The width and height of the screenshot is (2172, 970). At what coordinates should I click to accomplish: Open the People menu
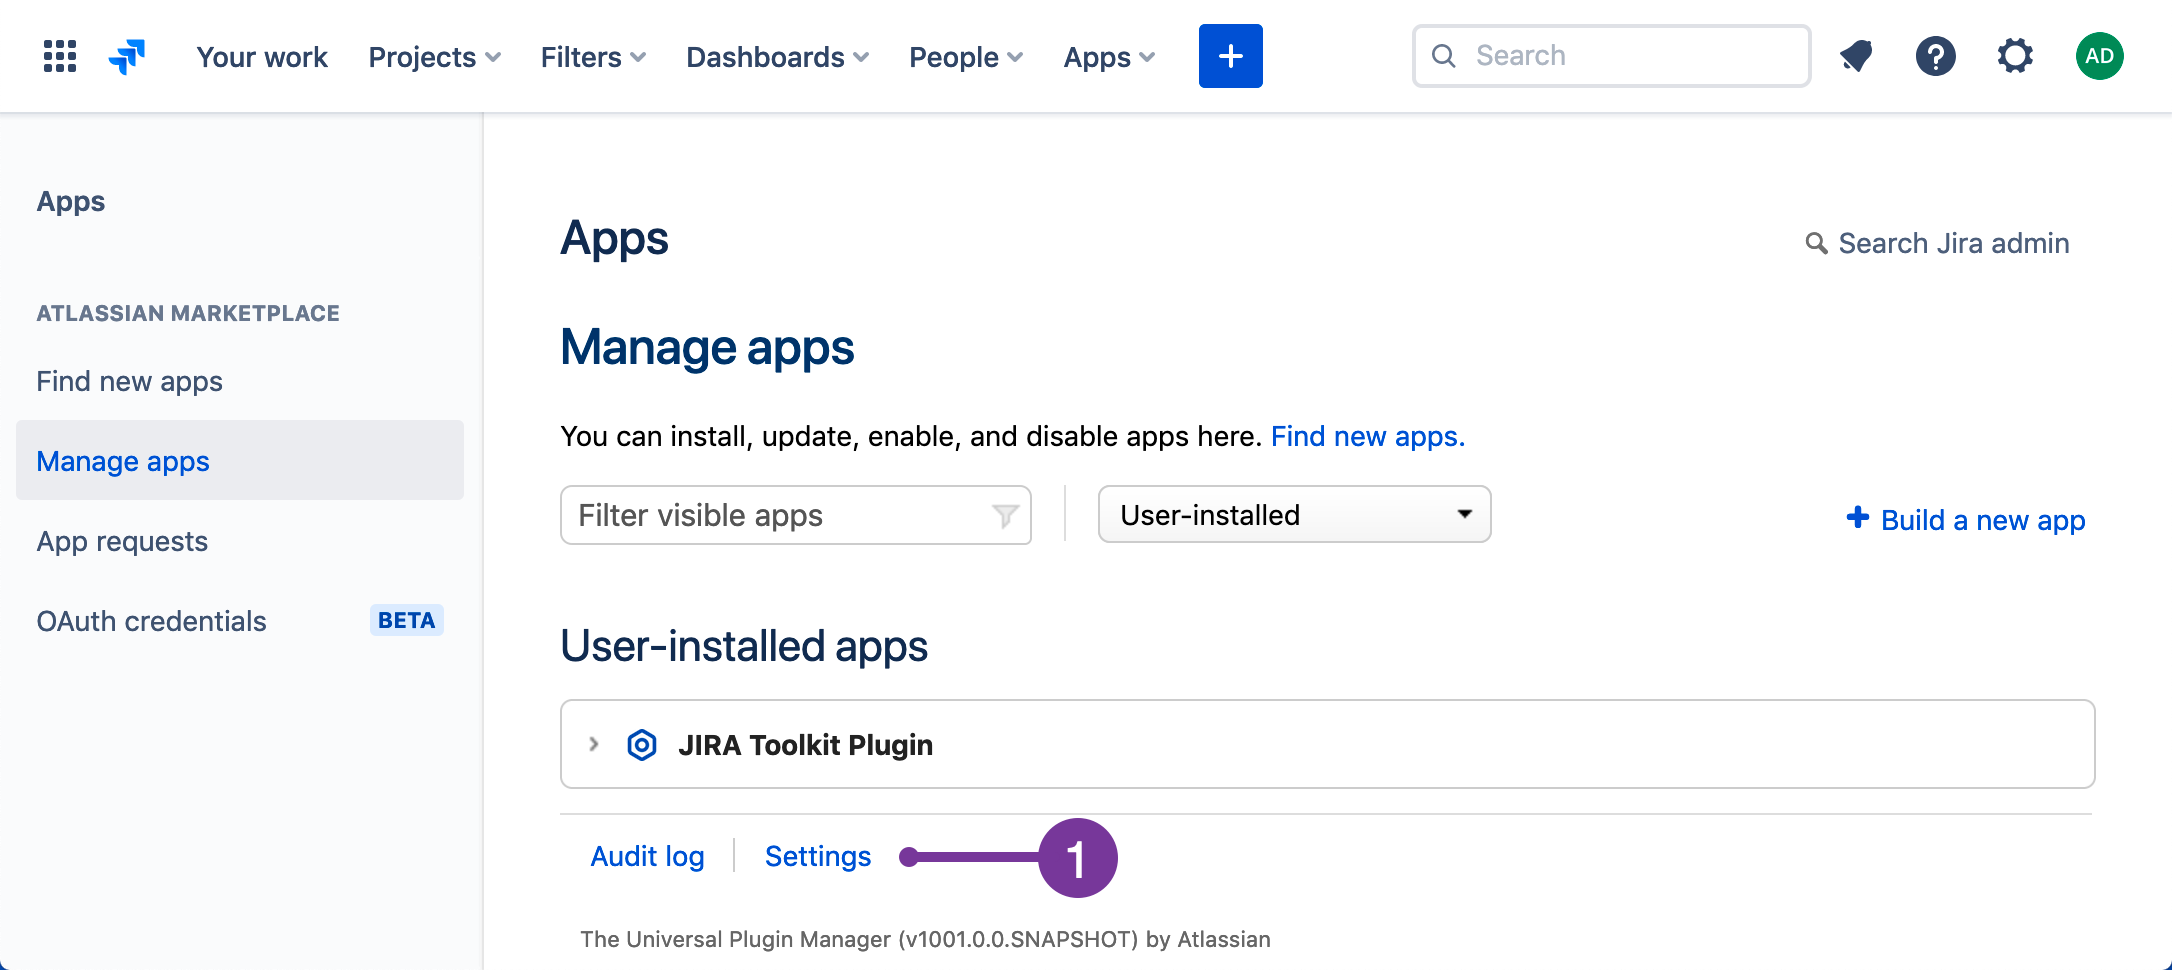(x=963, y=57)
